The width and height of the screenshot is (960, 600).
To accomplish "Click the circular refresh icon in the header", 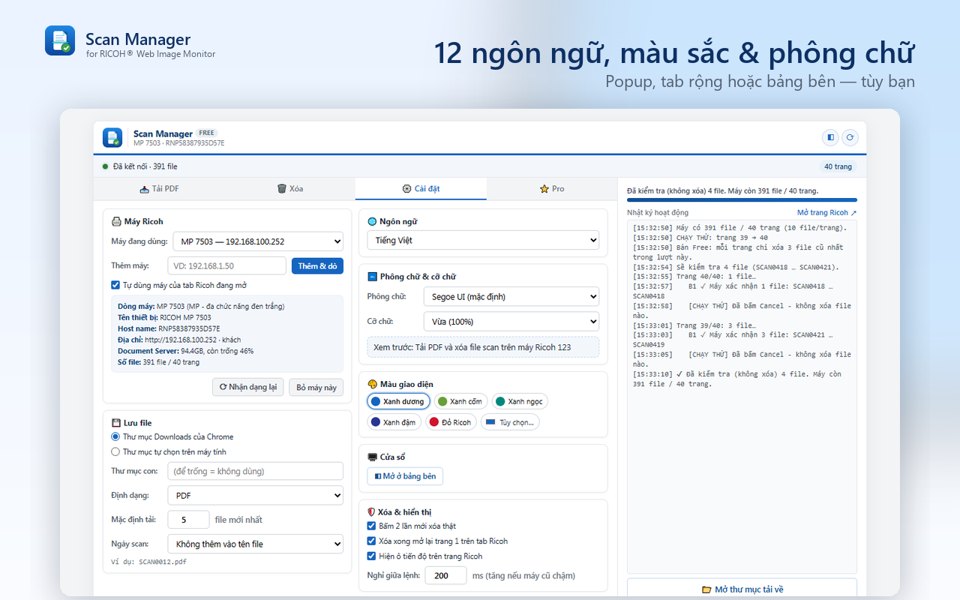I will point(850,137).
